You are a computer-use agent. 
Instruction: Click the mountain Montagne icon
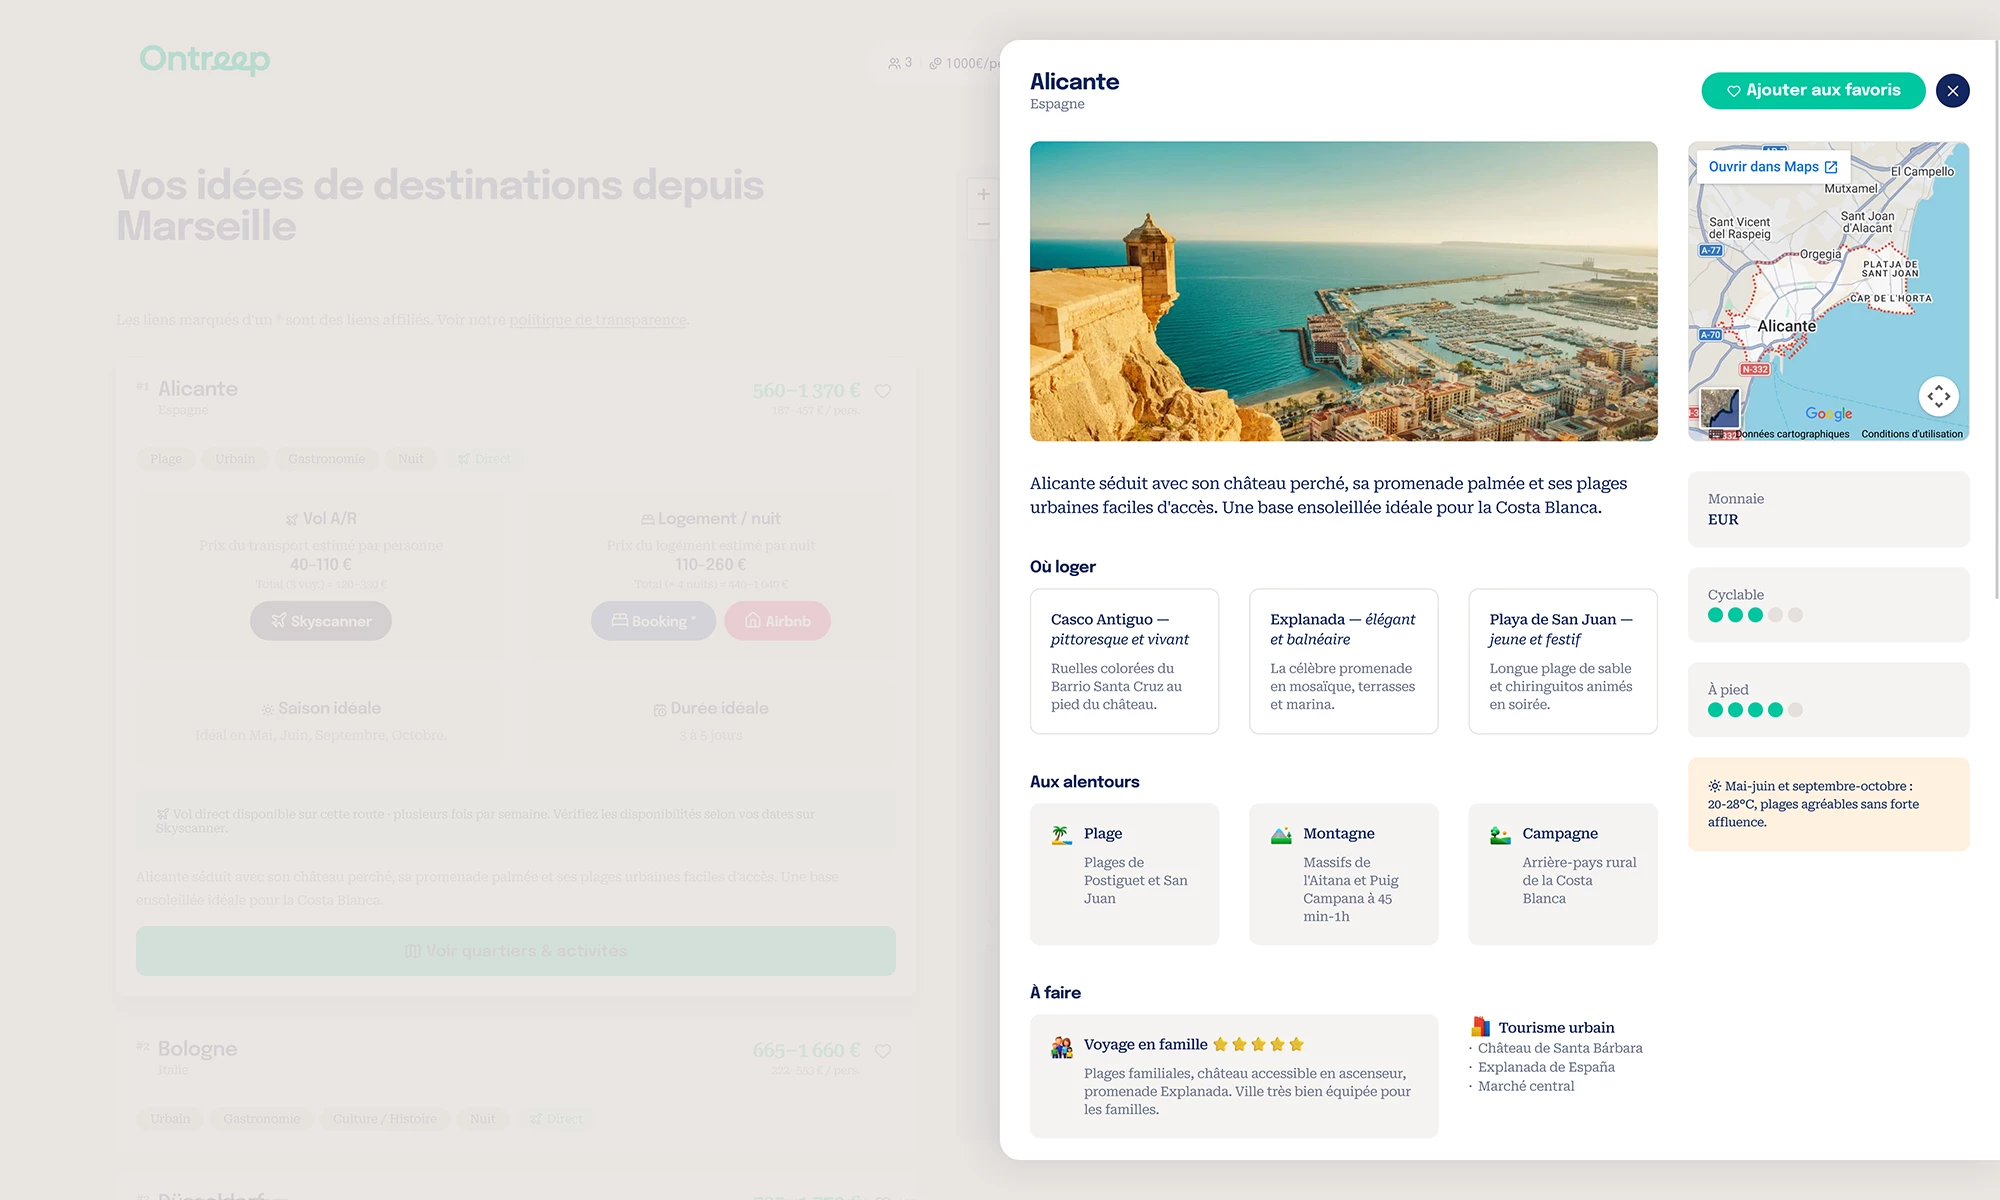(1281, 835)
